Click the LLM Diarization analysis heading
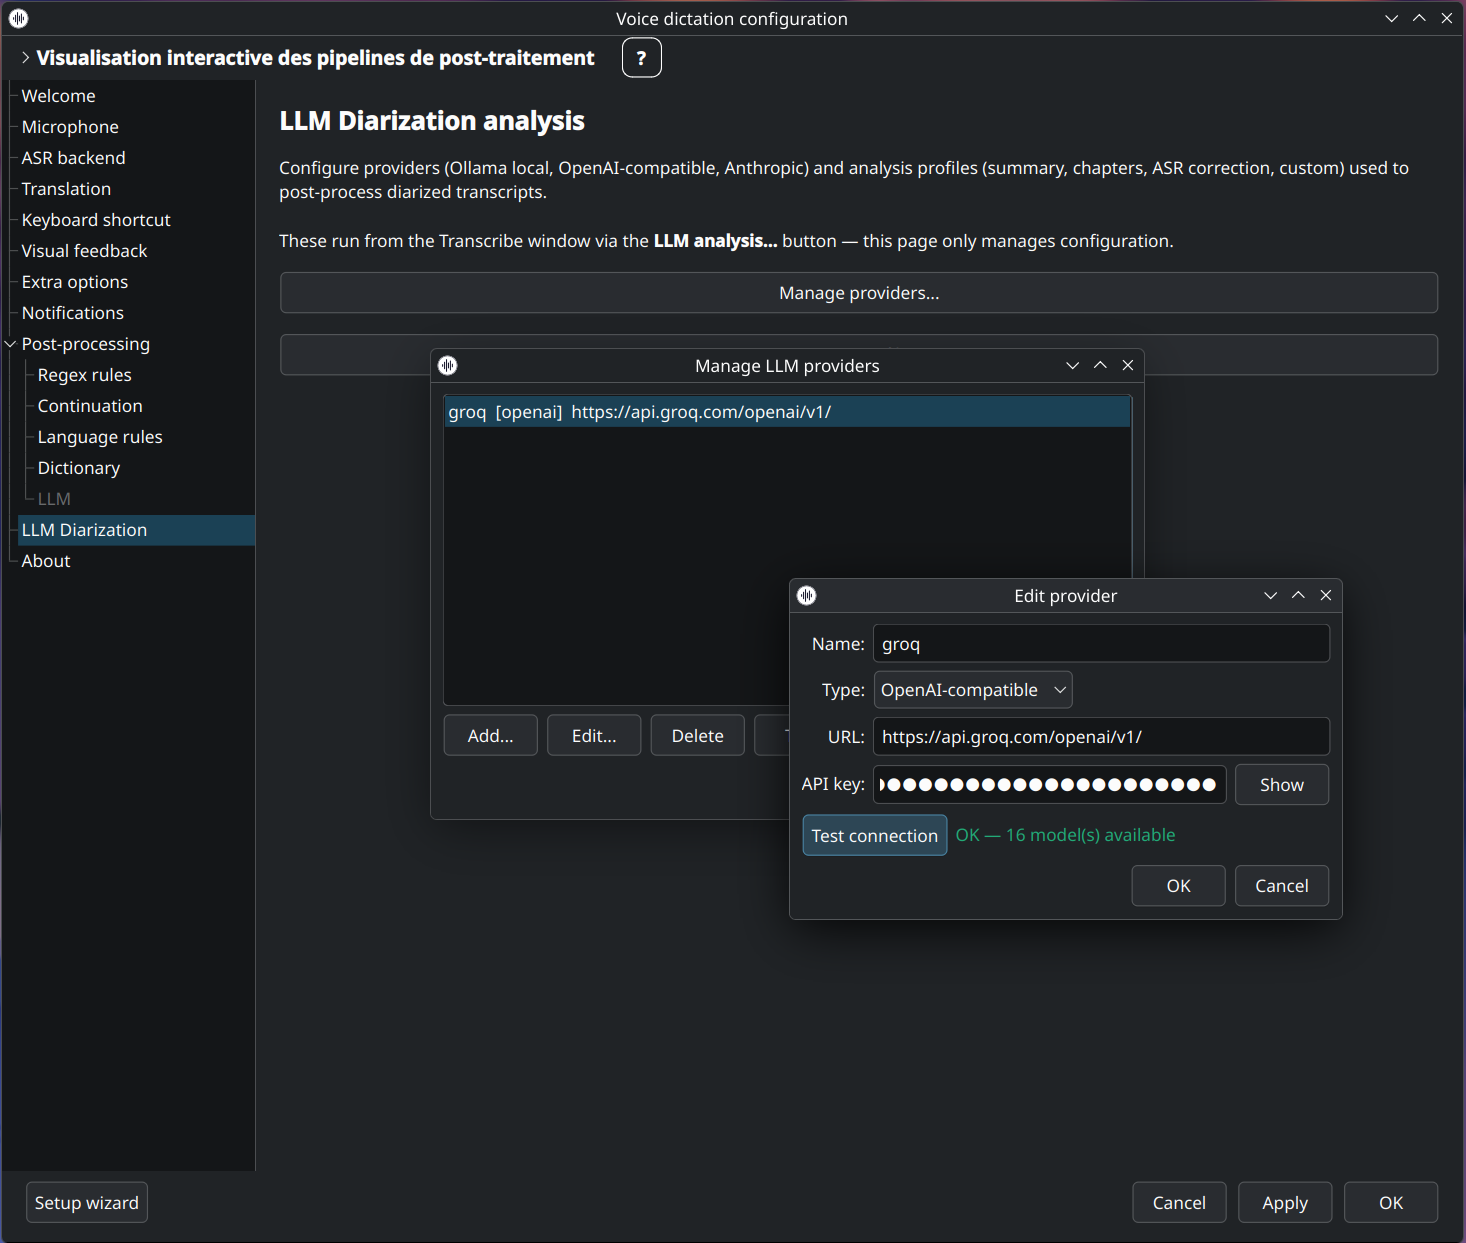The width and height of the screenshot is (1466, 1243). click(432, 121)
